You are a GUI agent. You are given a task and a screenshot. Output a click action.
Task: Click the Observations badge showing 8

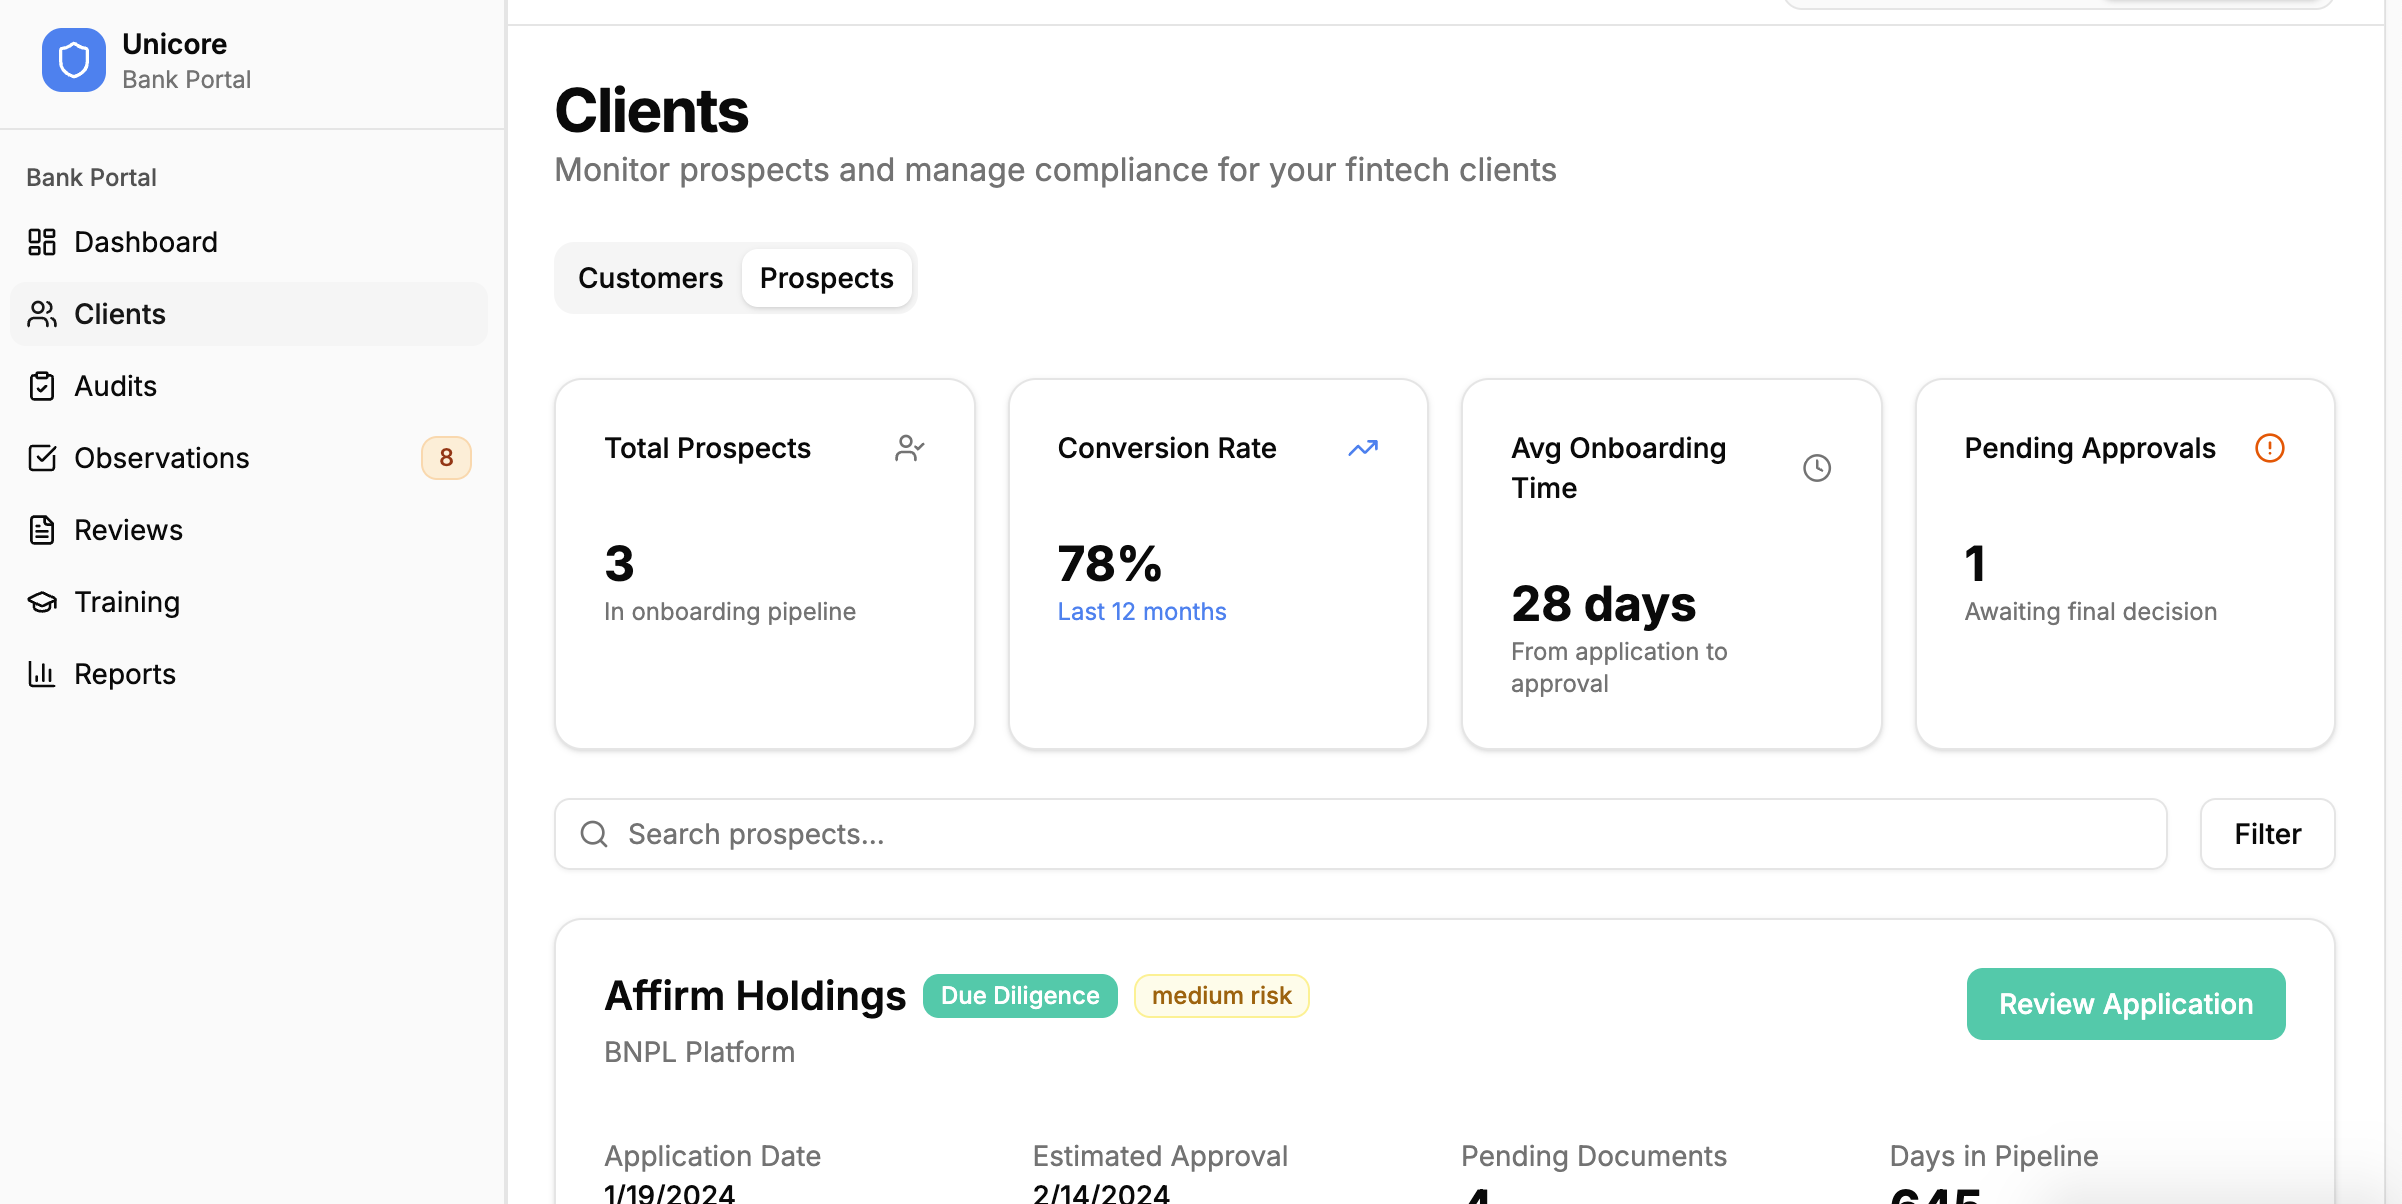pos(446,458)
